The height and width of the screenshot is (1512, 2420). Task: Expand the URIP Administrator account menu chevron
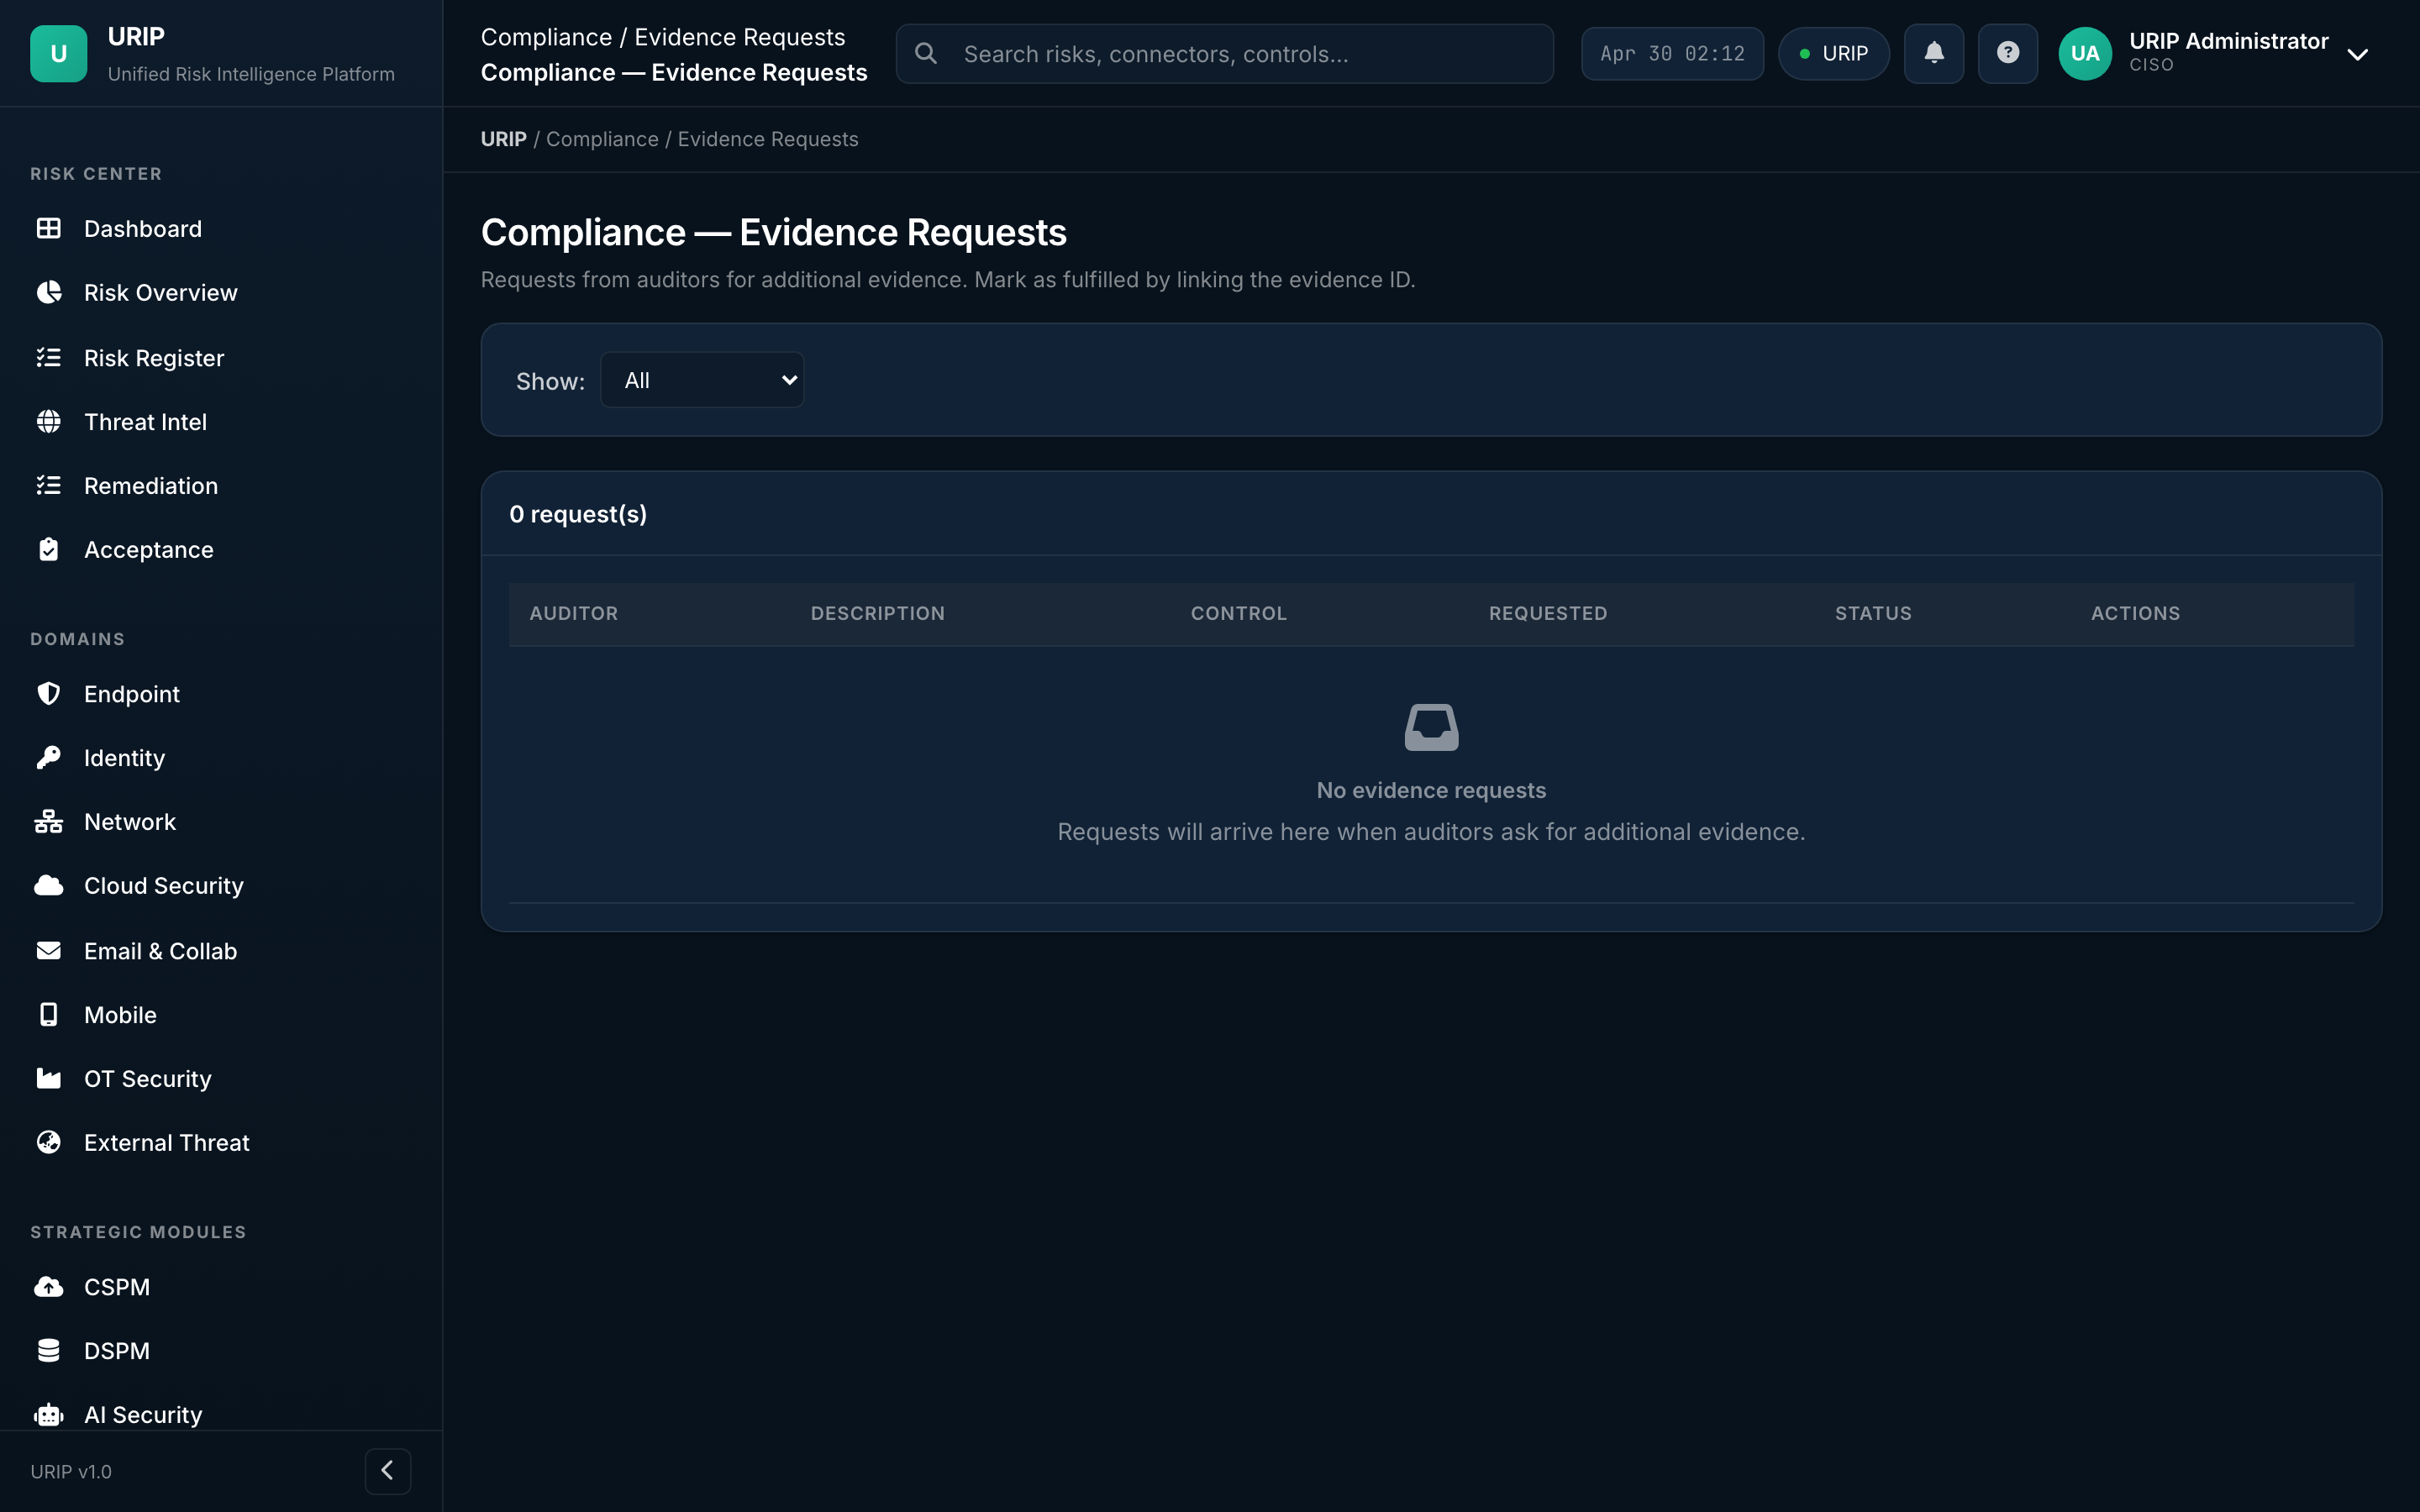[2358, 54]
